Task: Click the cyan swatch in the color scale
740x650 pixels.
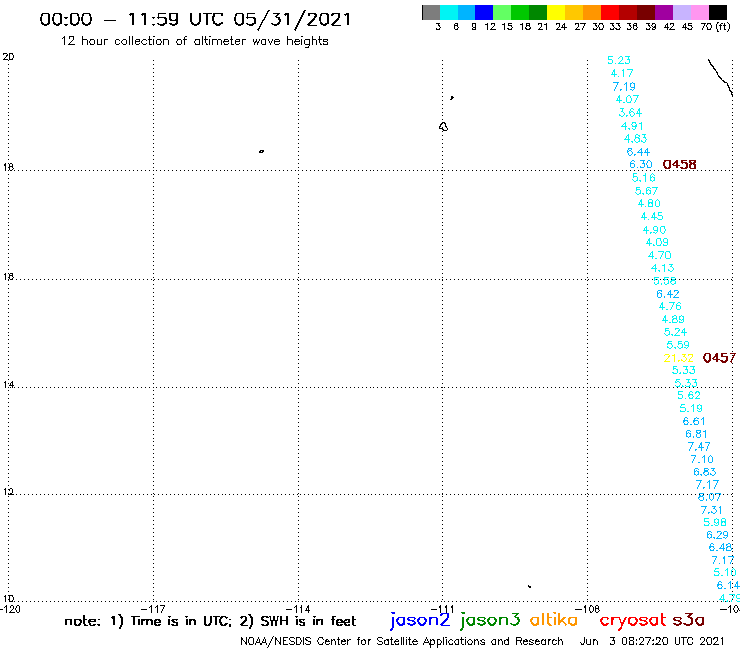Action: (448, 12)
